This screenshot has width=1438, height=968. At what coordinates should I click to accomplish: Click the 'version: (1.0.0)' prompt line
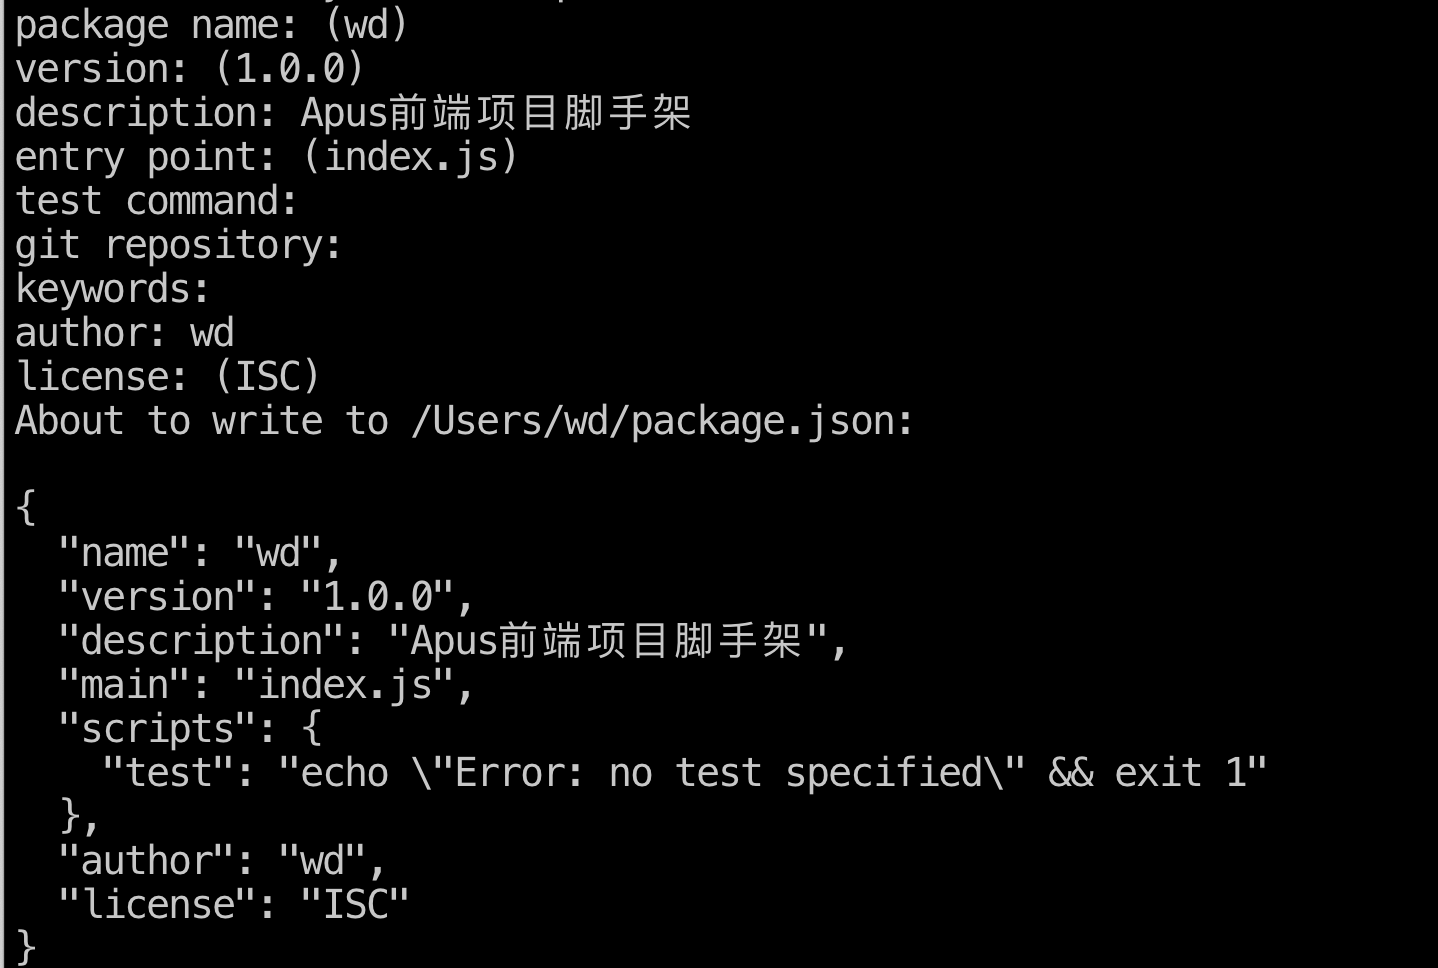[189, 69]
